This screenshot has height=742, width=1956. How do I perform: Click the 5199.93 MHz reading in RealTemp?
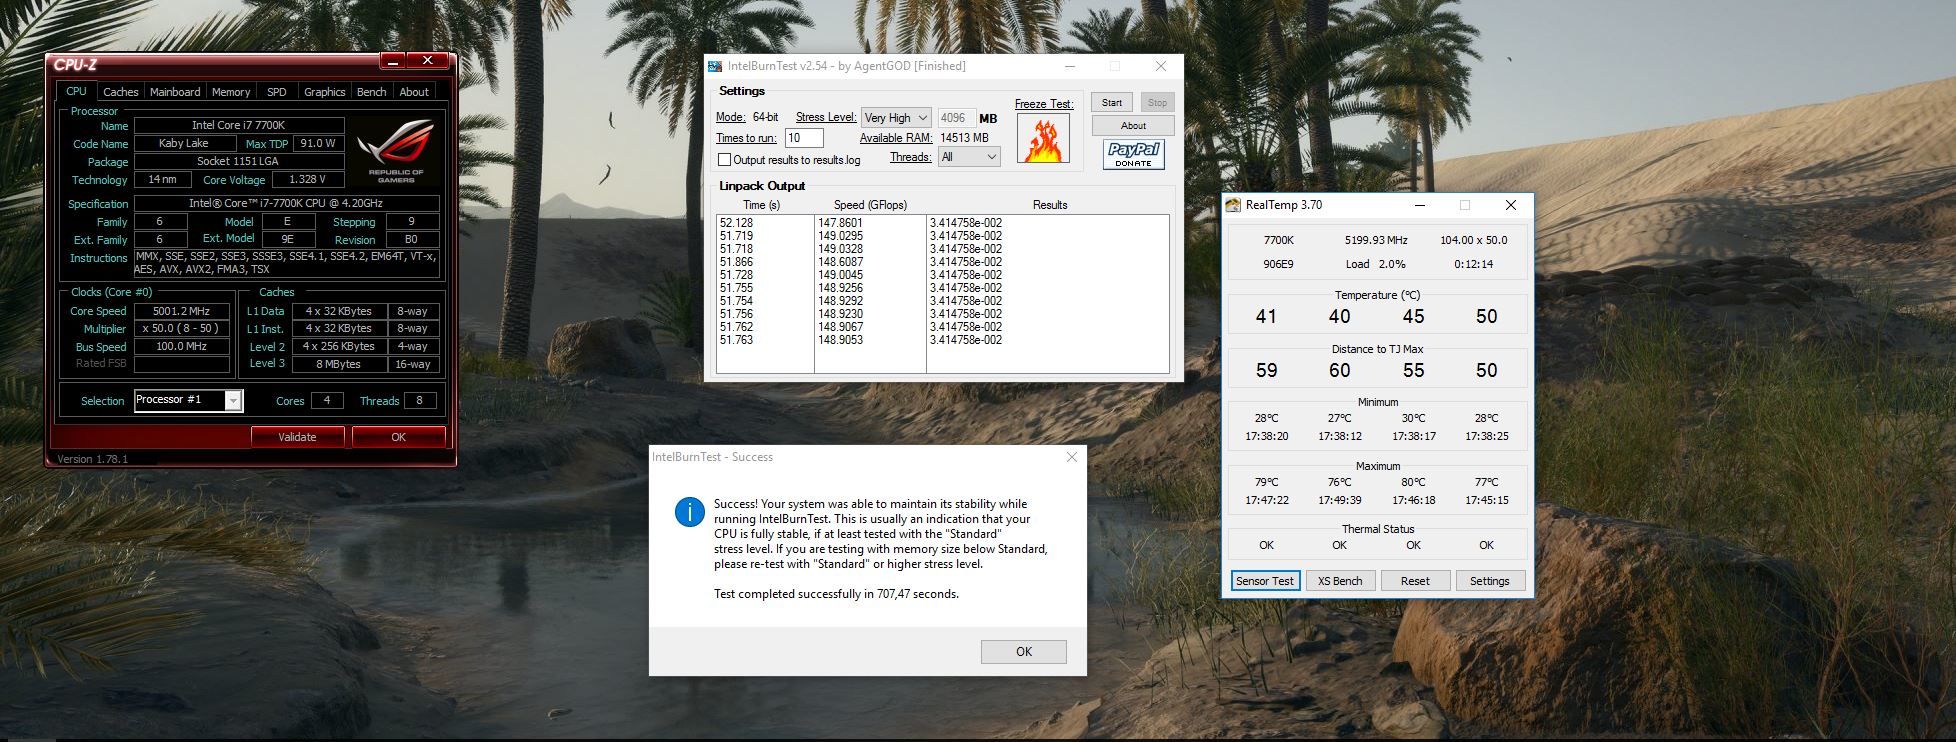[x=1376, y=240]
